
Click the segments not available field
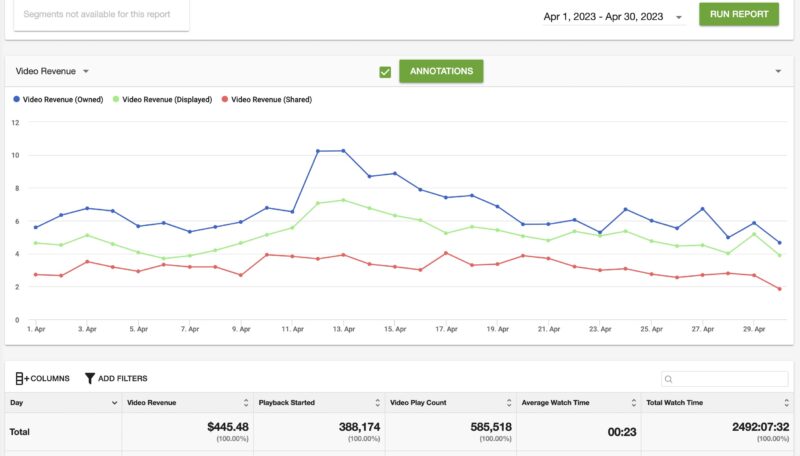(x=97, y=15)
